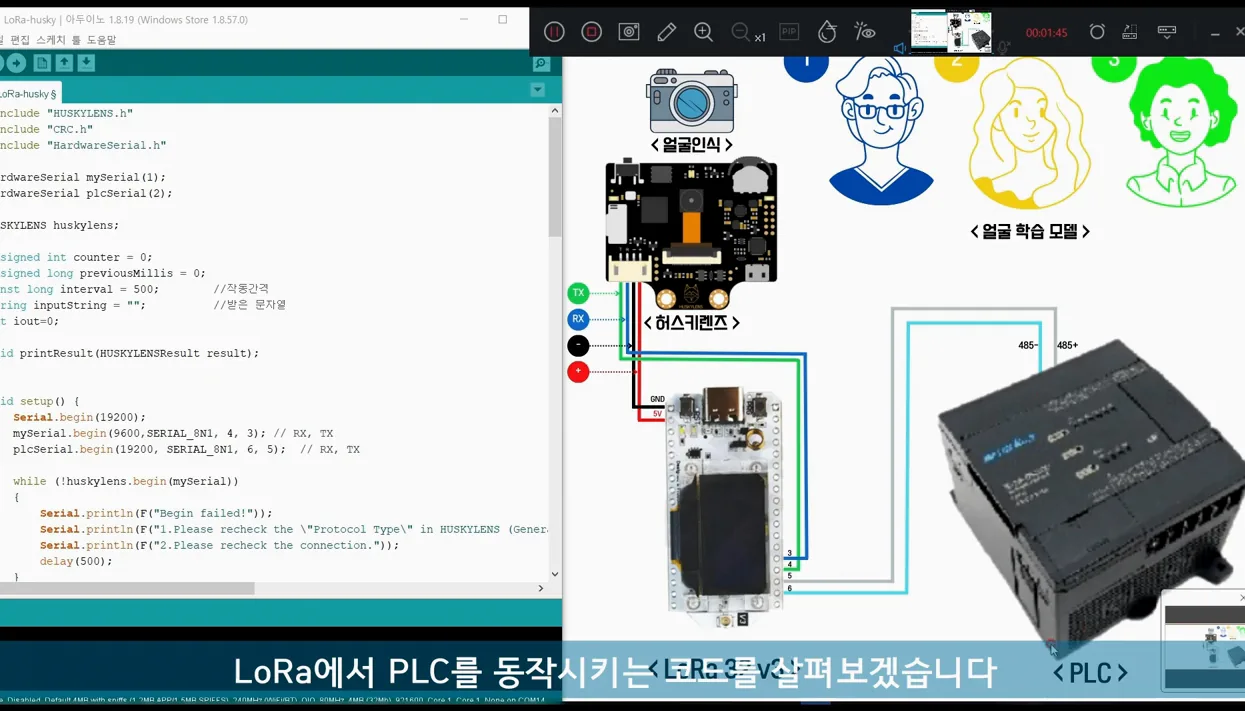The width and height of the screenshot is (1245, 711).
Task: Click the PLC device image
Action: [x=1090, y=500]
